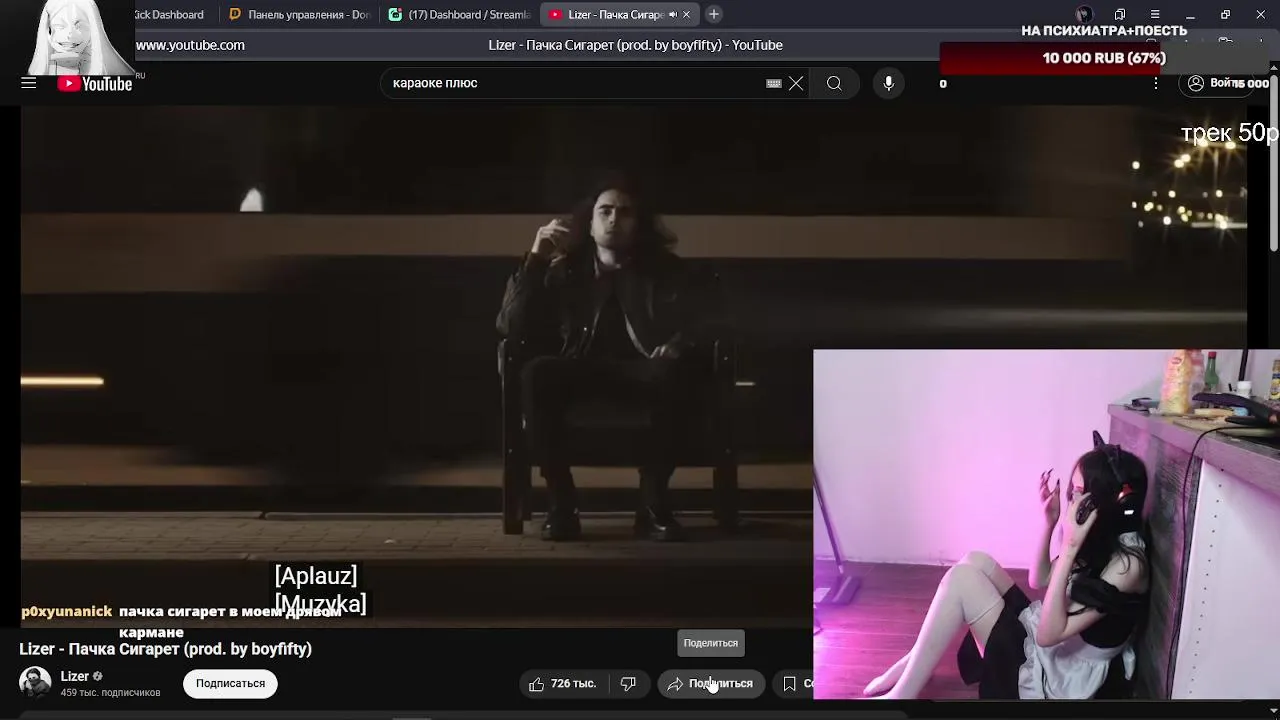Click the magnifier search button
Viewport: 1280px width, 720px height.
pyautogui.click(x=834, y=84)
